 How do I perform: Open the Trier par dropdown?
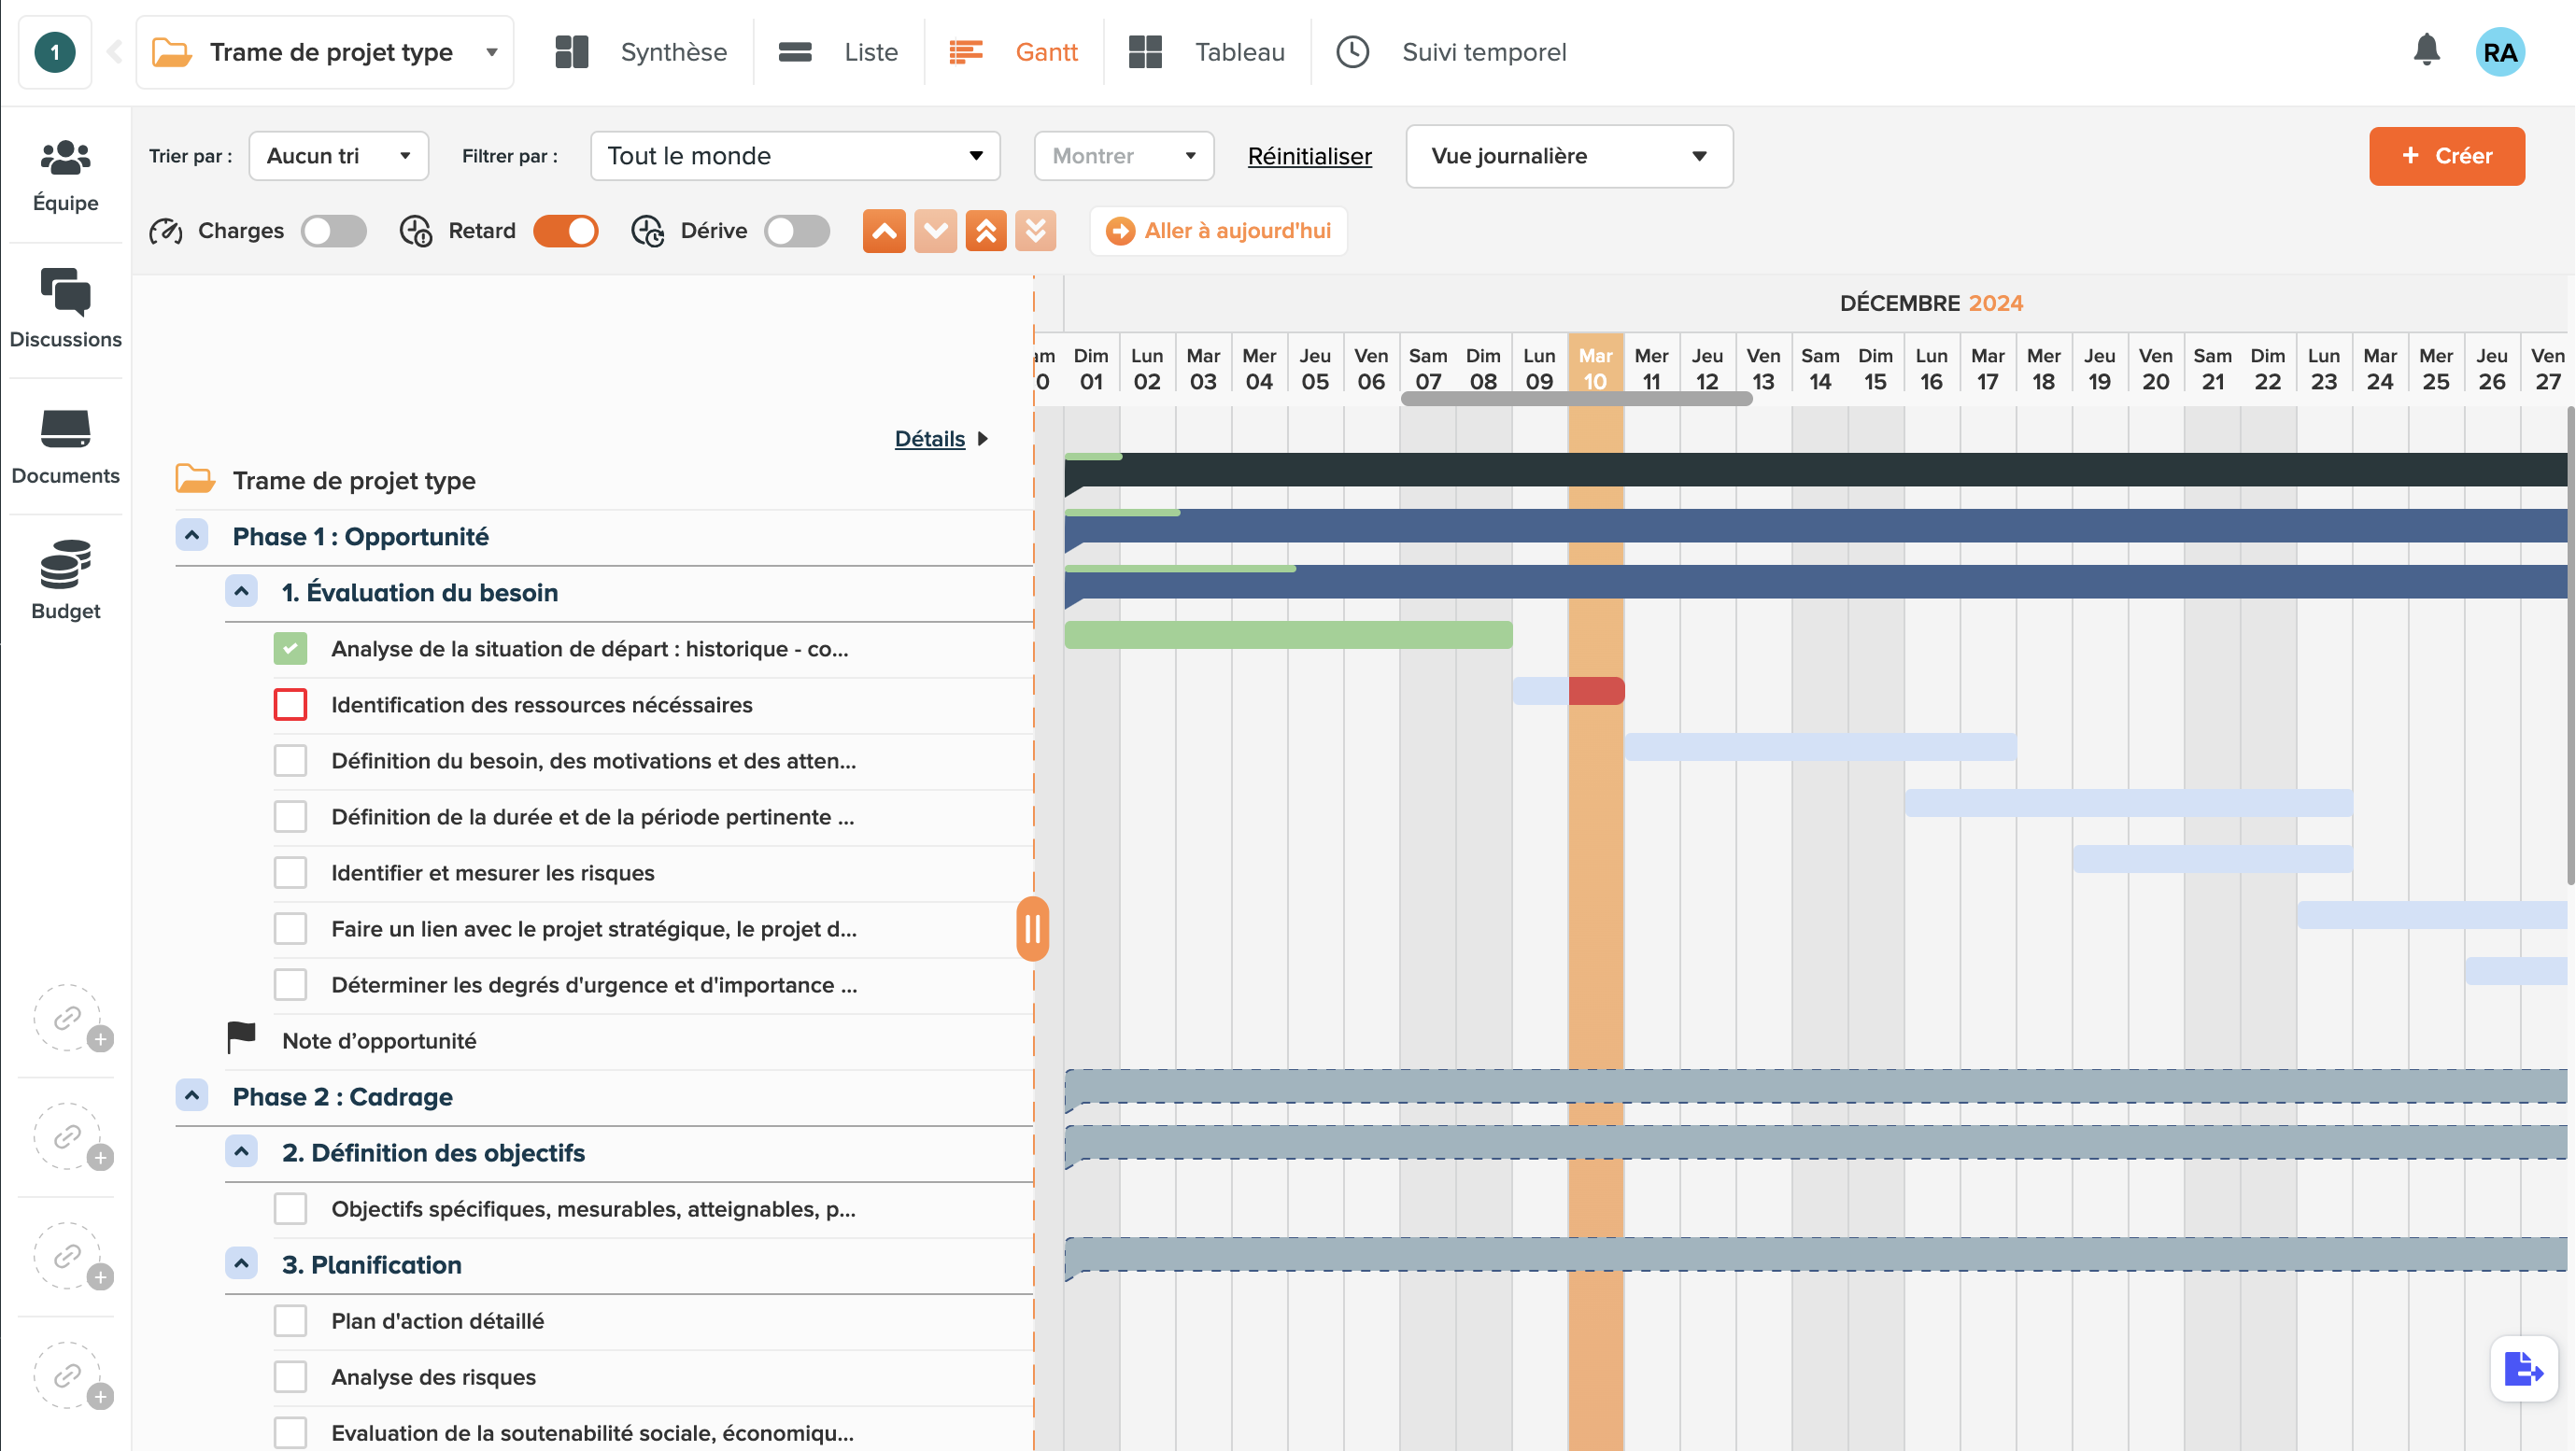pos(336,156)
